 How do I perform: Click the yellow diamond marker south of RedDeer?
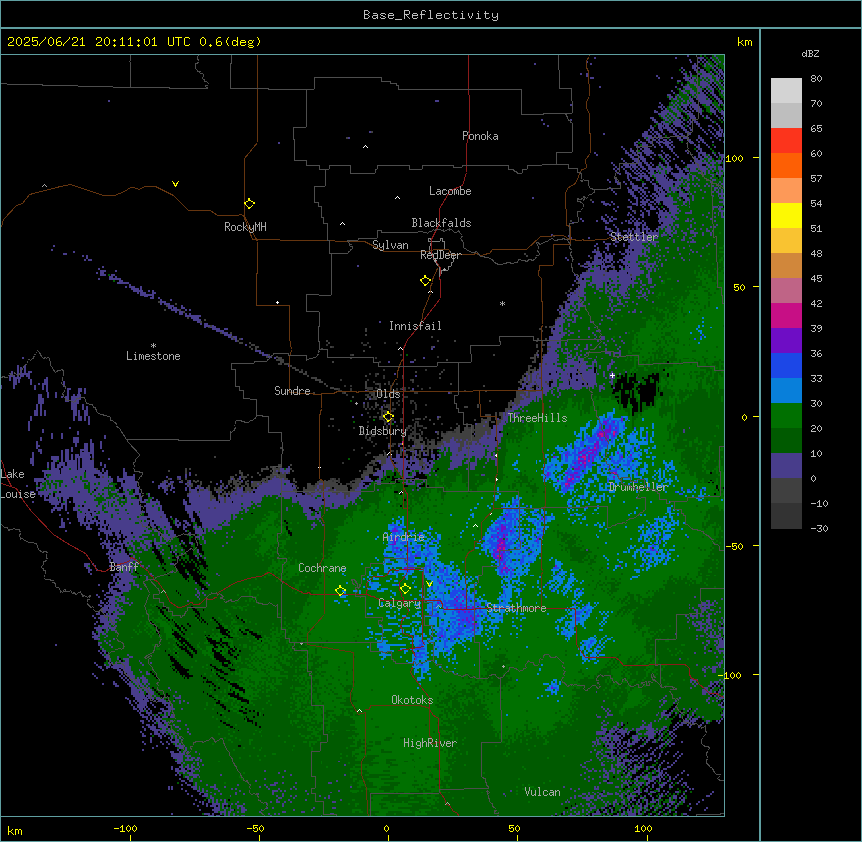coord(426,281)
